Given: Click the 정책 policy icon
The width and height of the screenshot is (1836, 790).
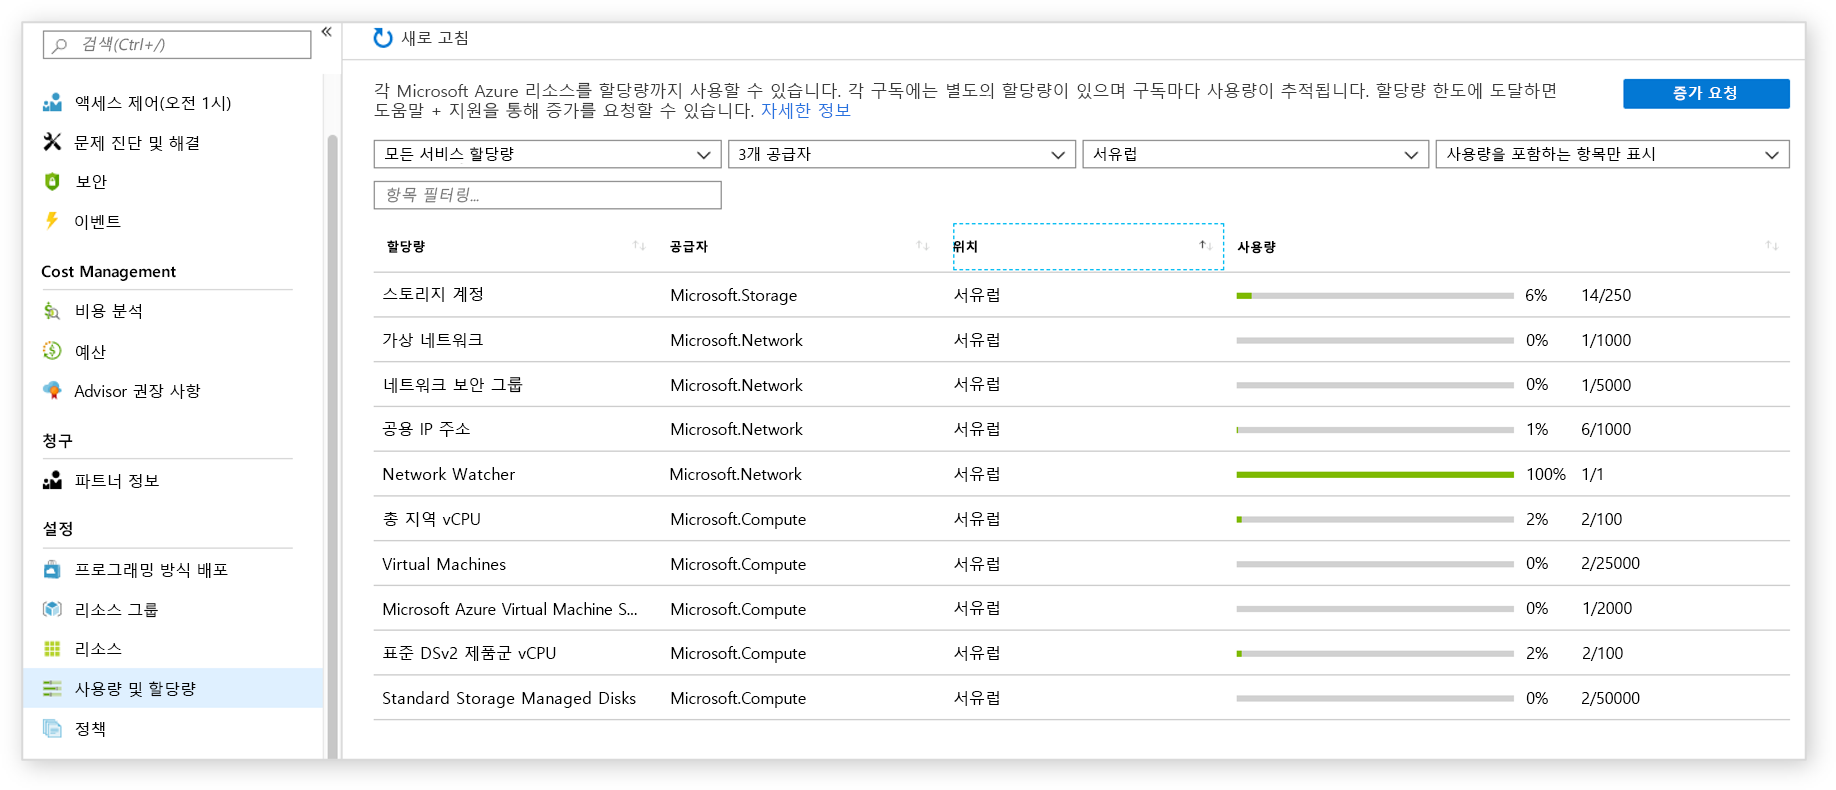Looking at the screenshot, I should pos(52,728).
